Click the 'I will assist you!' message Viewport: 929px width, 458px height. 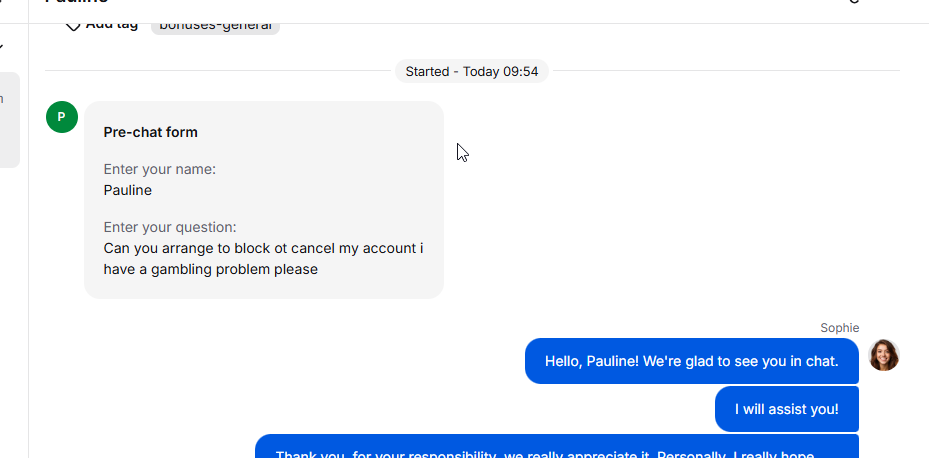[787, 409]
